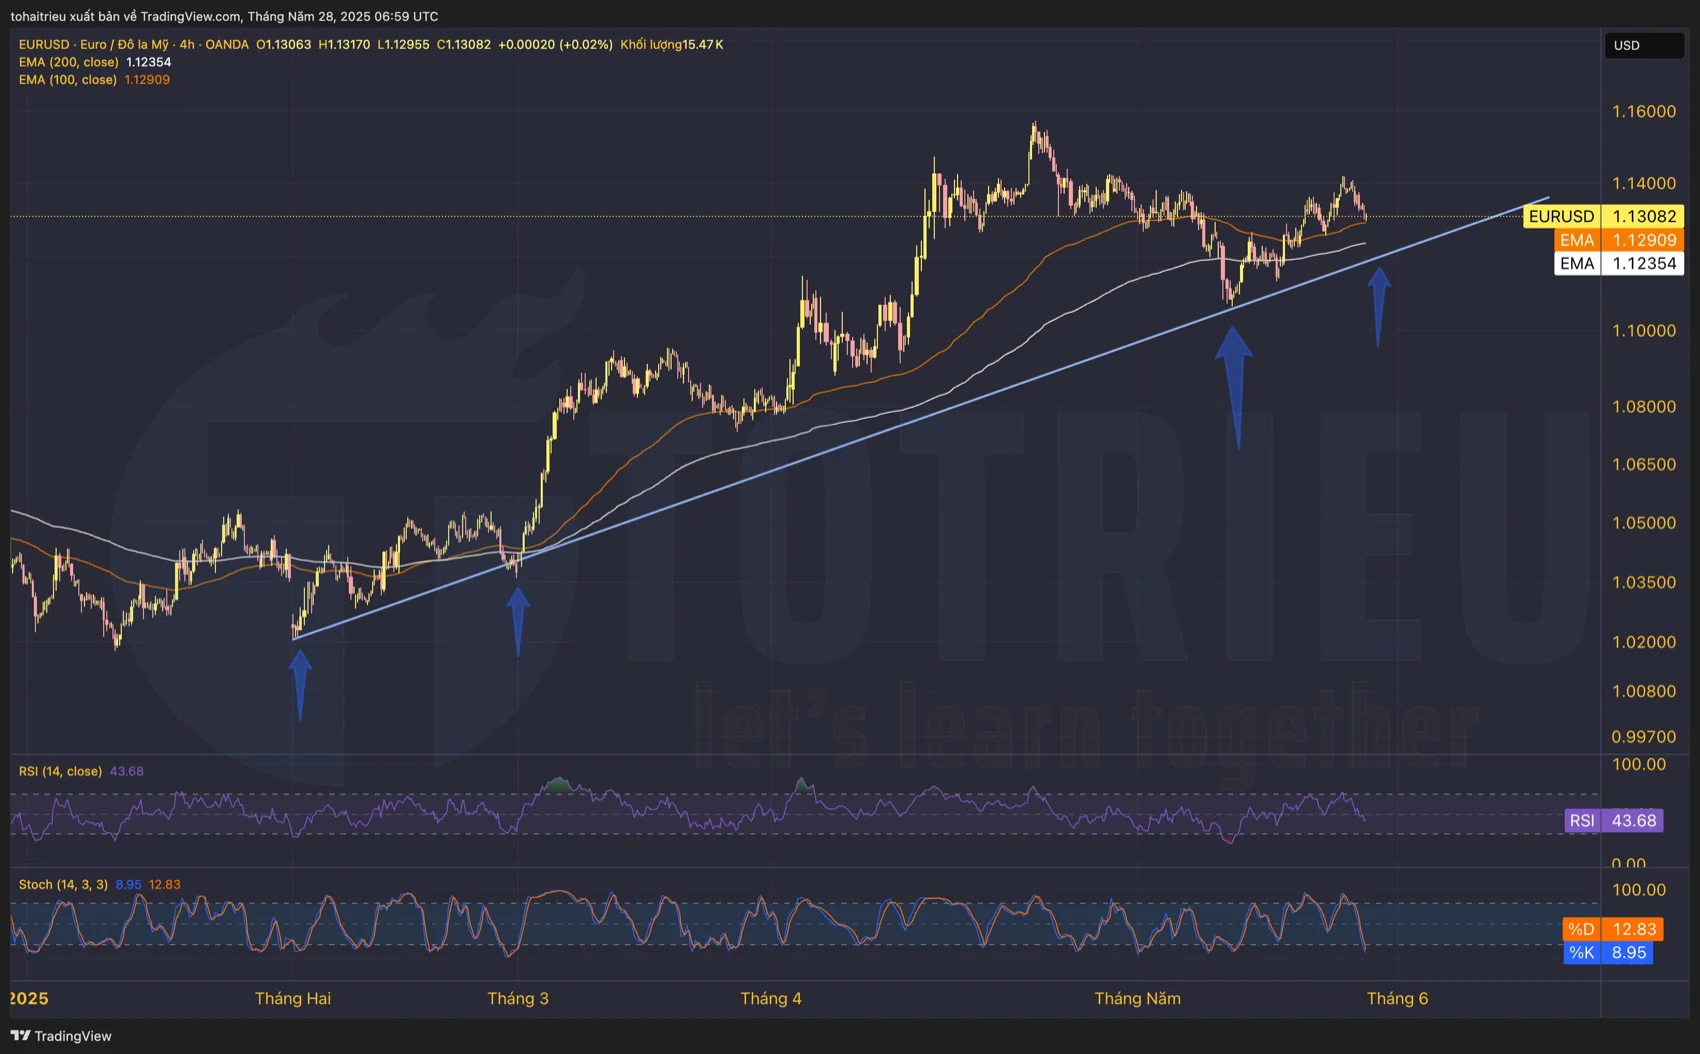Image resolution: width=1700 pixels, height=1054 pixels.
Task: Click the low value L1.12955
Action: [403, 44]
